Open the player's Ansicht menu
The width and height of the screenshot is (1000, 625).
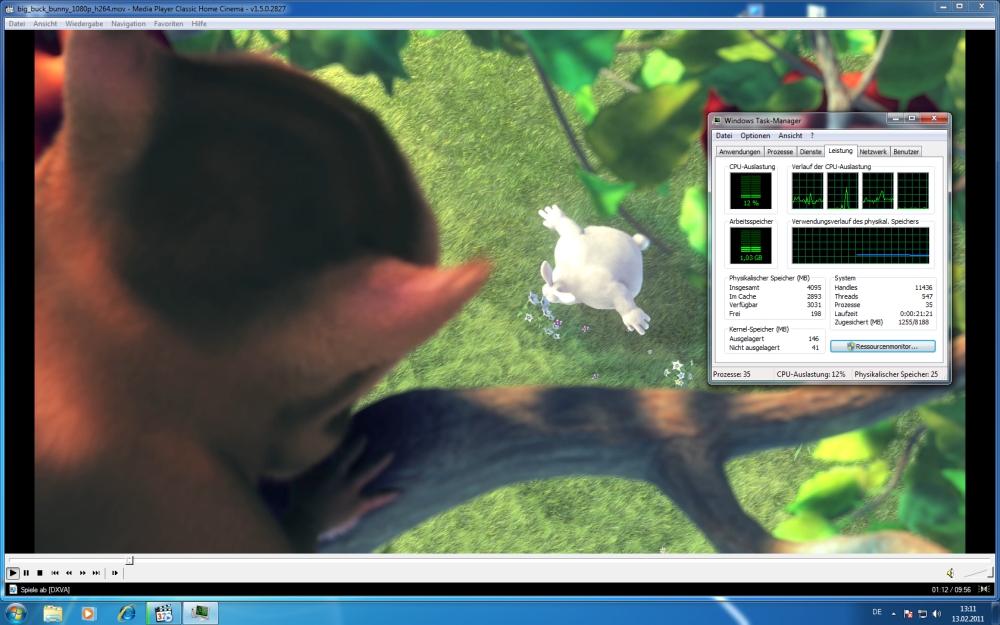[x=45, y=24]
